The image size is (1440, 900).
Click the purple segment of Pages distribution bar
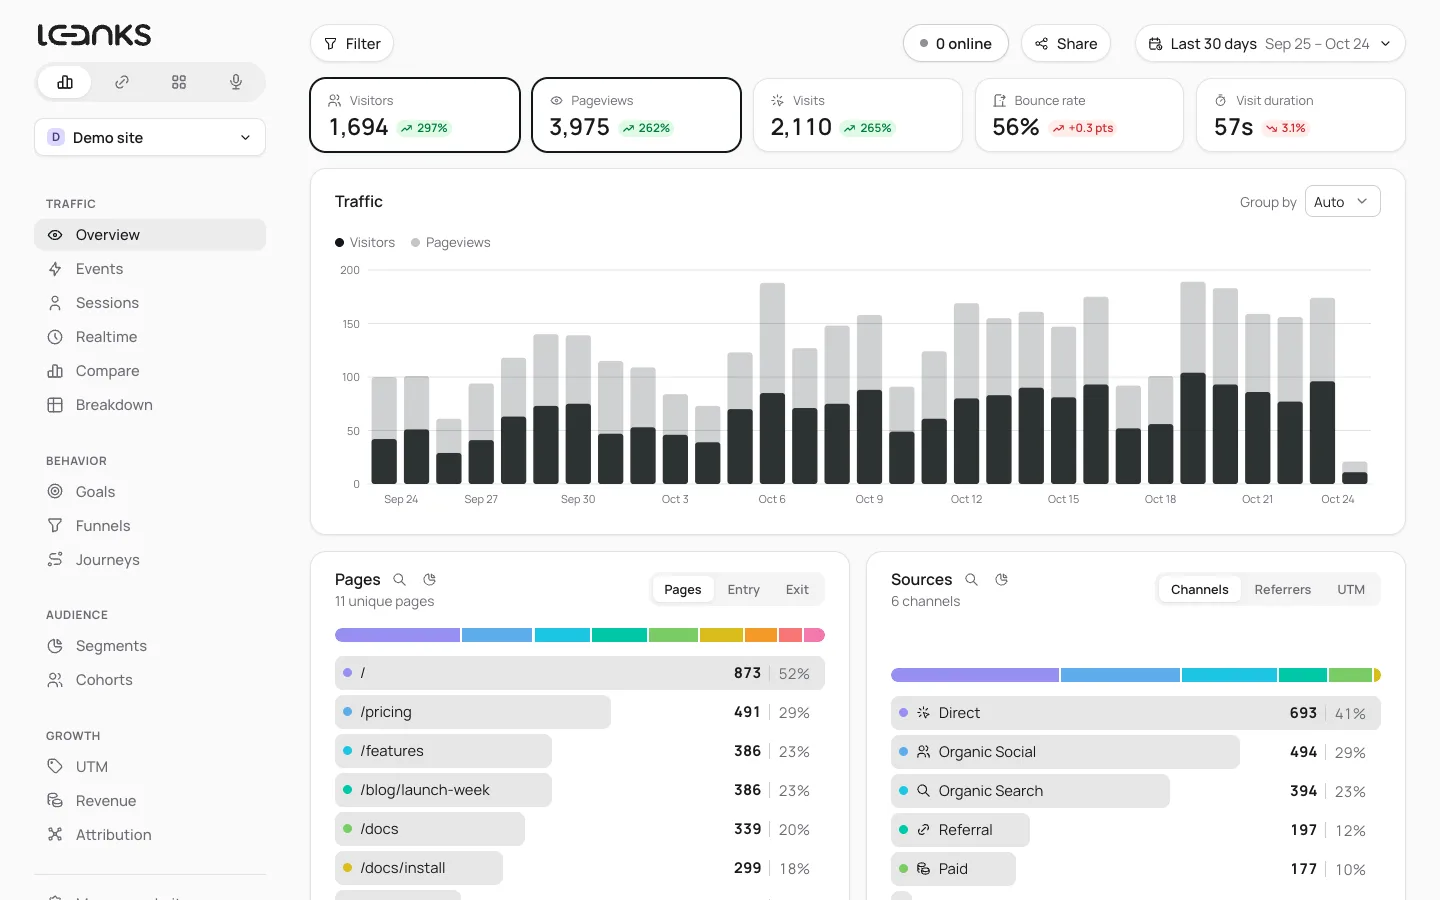397,635
